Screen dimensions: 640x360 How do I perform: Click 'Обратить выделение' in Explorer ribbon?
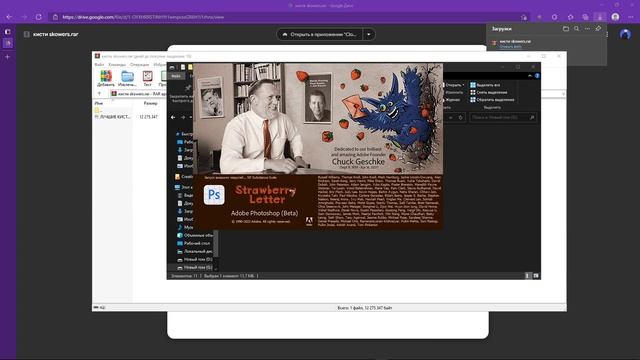pos(492,100)
